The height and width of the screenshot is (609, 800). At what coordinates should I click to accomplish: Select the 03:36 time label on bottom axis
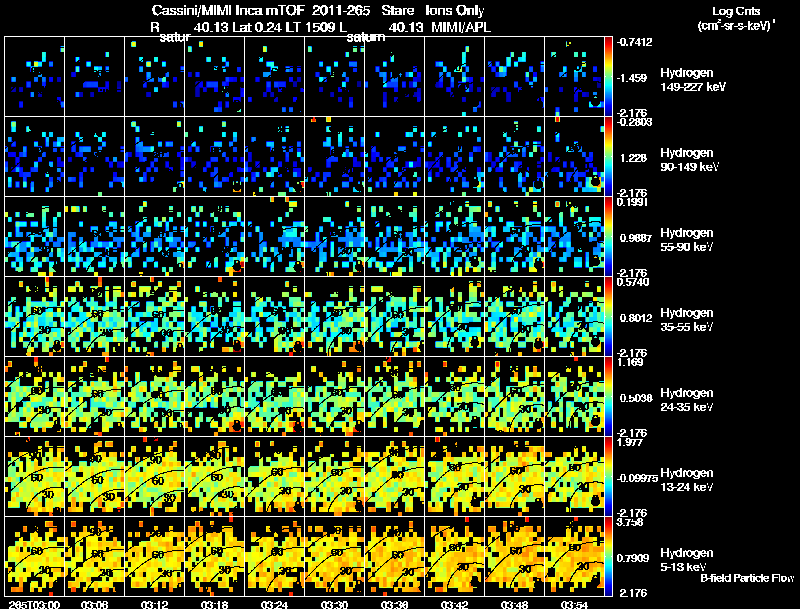(394, 603)
